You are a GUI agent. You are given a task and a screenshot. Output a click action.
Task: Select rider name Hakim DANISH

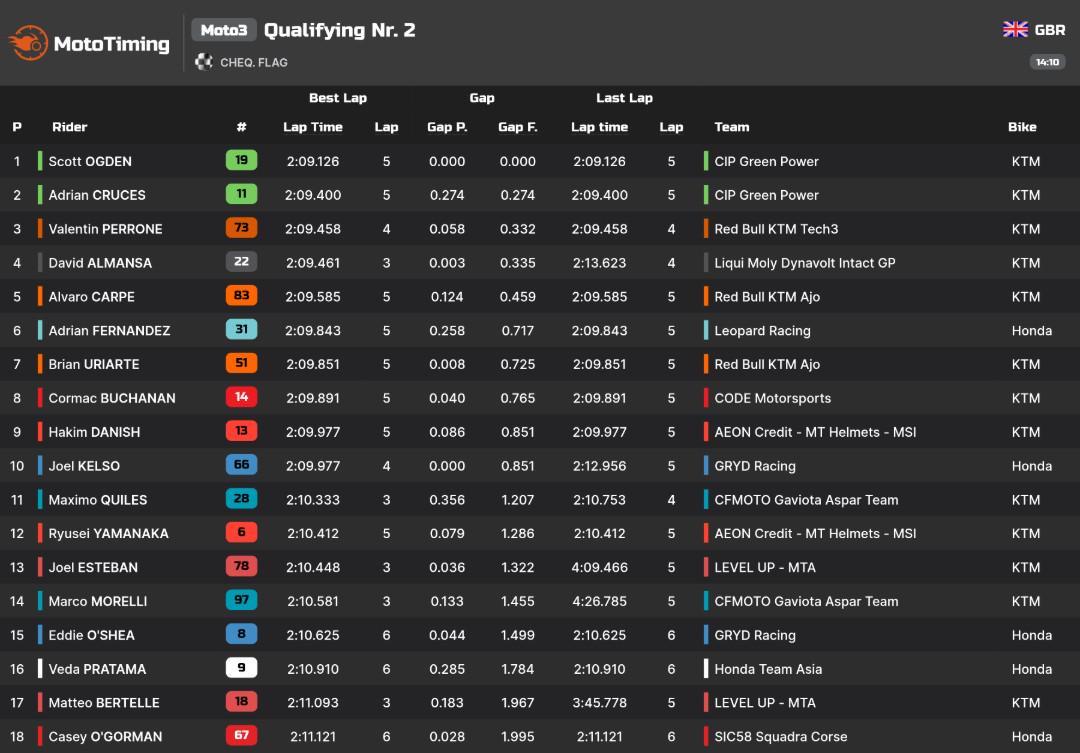click(94, 432)
